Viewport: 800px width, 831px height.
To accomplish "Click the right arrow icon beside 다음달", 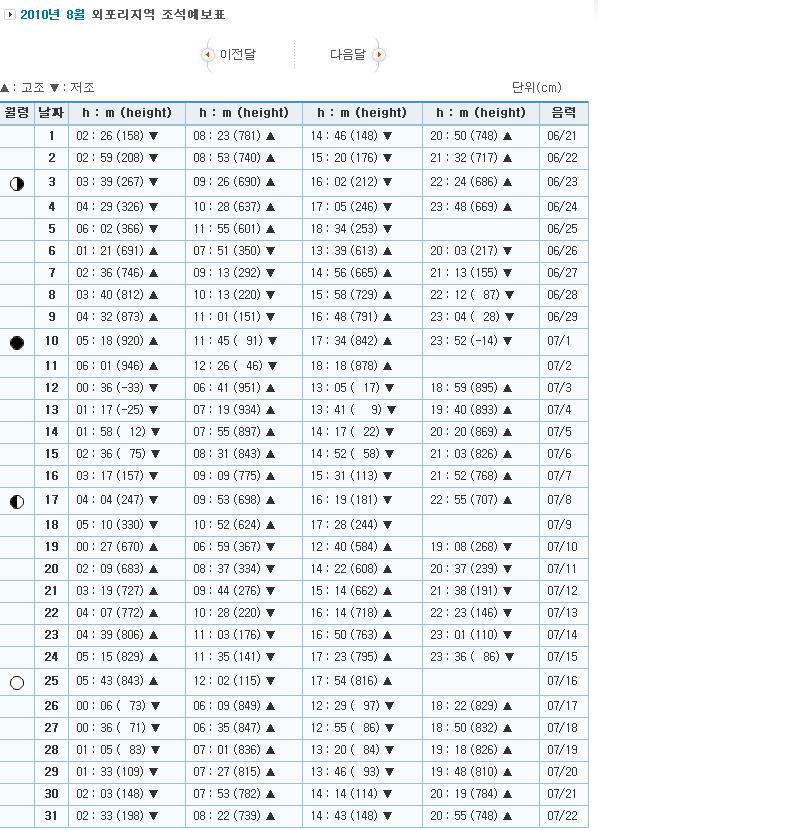I will coord(378,55).
